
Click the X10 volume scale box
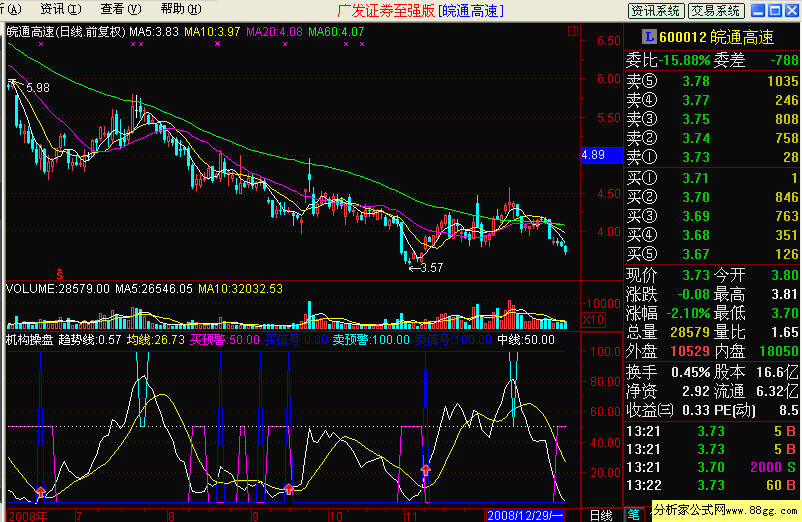pyautogui.click(x=593, y=320)
